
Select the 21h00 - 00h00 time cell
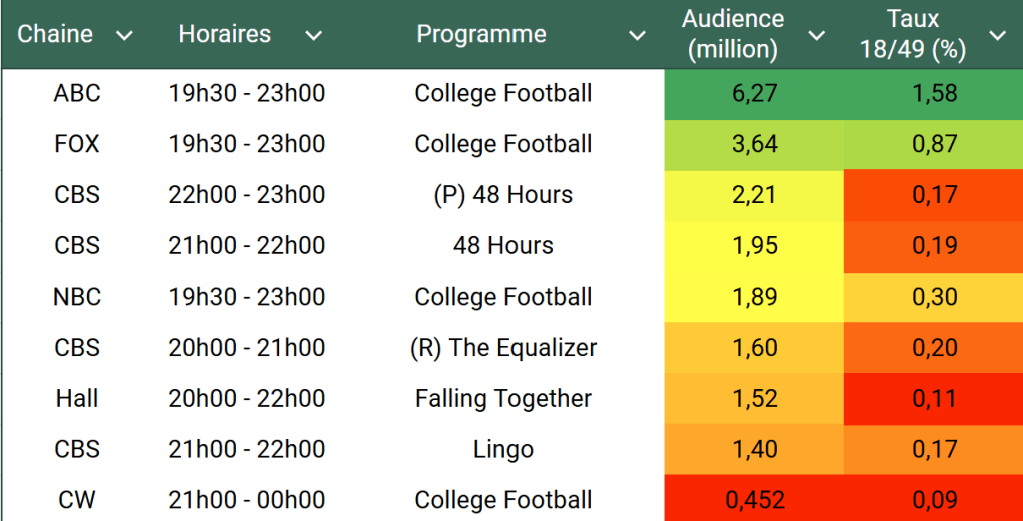tap(247, 500)
